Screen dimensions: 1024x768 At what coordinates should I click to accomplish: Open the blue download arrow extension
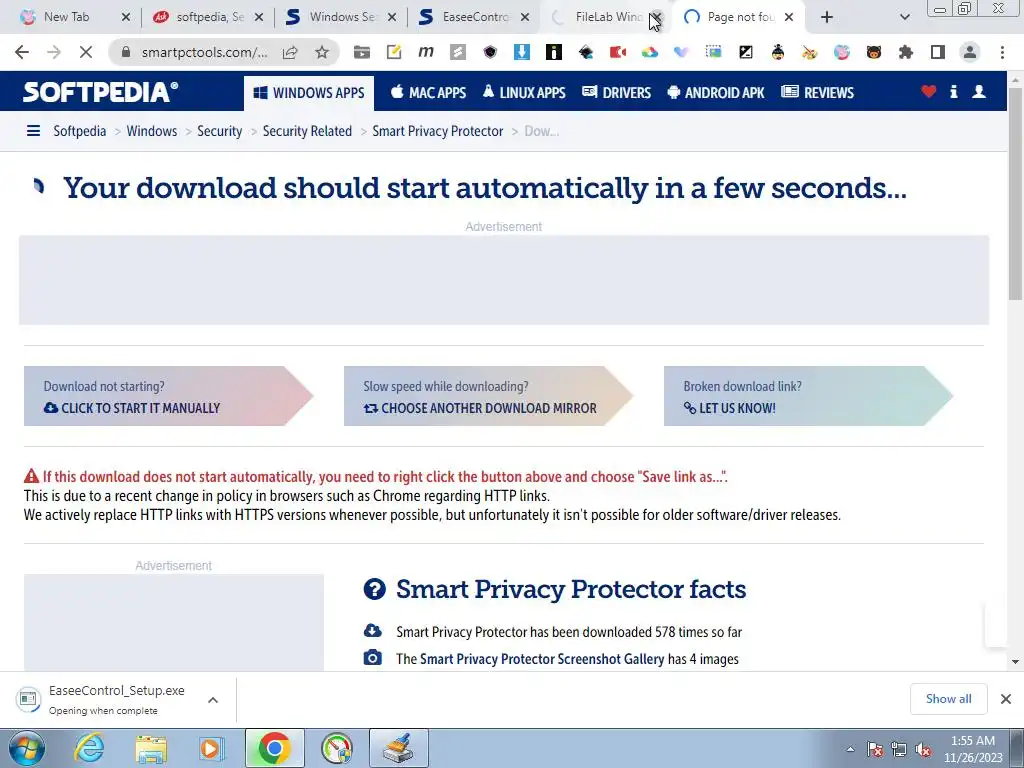(x=522, y=52)
